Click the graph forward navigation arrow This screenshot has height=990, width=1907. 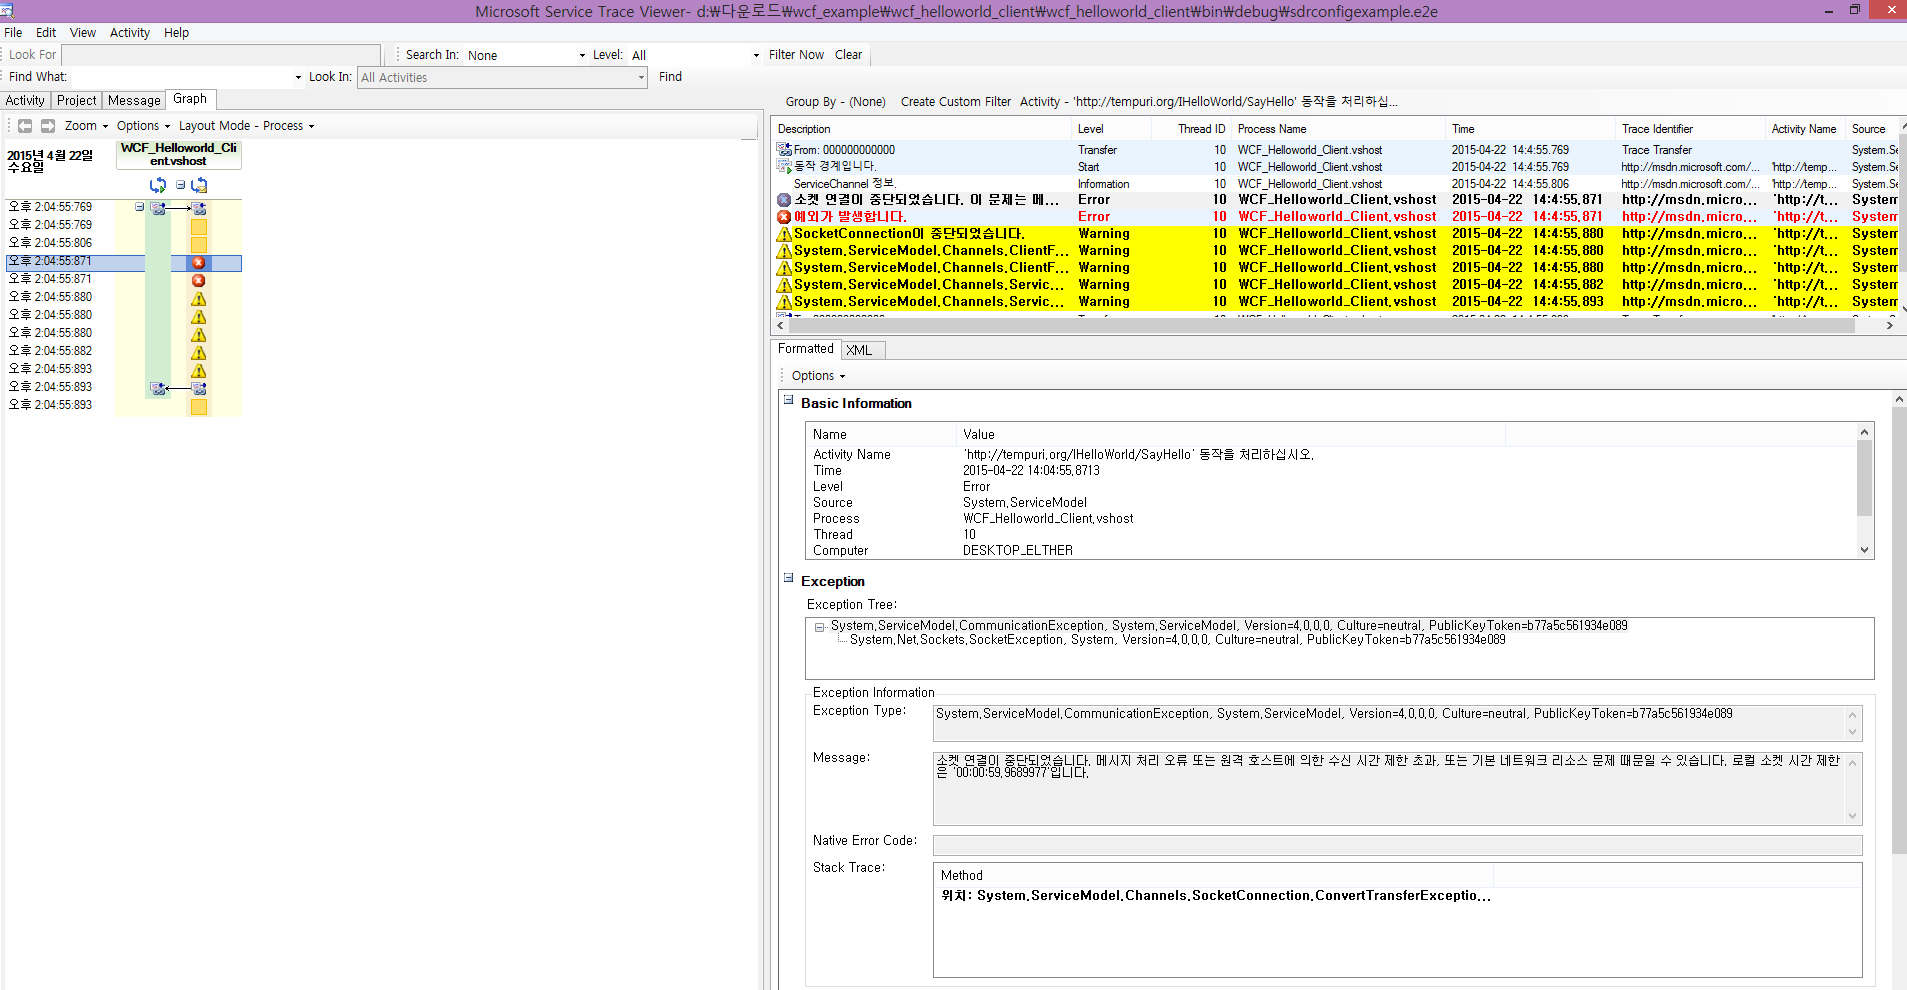(x=47, y=126)
